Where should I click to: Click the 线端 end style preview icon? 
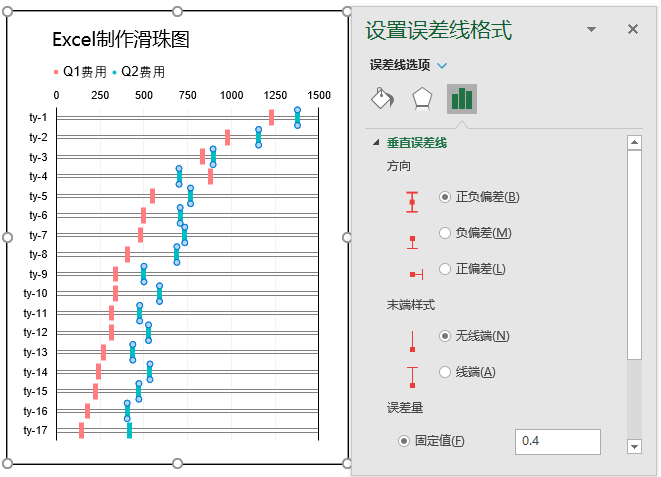point(412,377)
